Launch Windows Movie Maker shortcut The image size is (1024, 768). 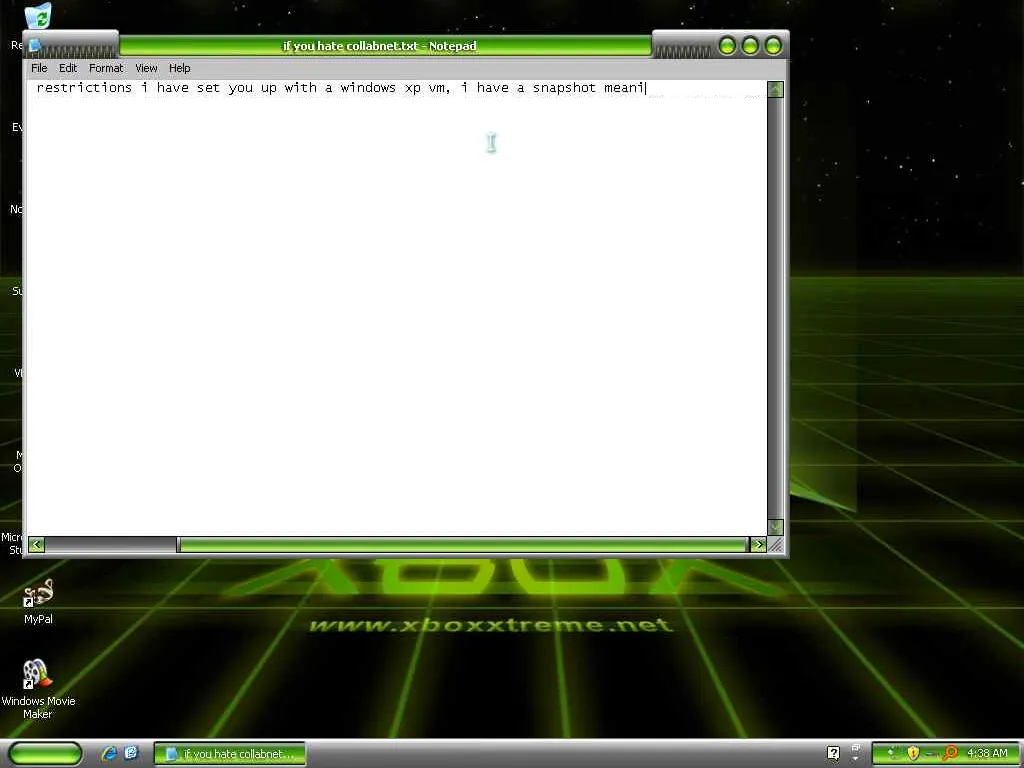pos(38,689)
